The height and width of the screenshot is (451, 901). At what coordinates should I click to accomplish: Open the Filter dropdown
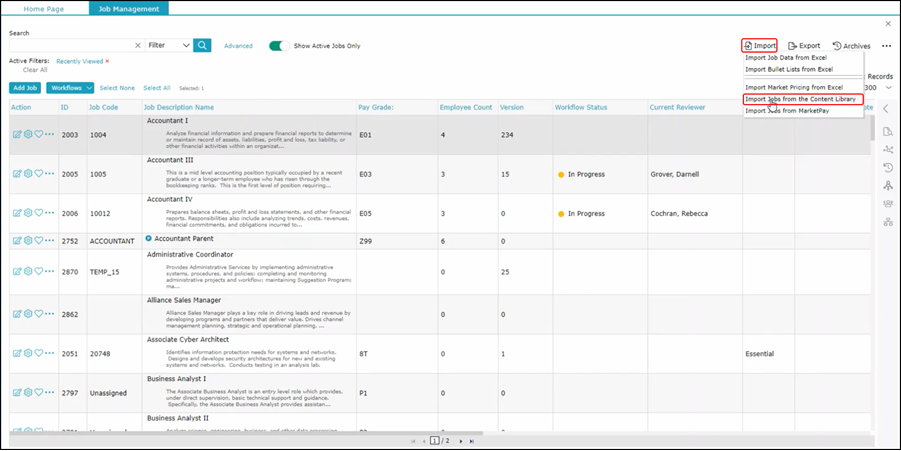168,45
